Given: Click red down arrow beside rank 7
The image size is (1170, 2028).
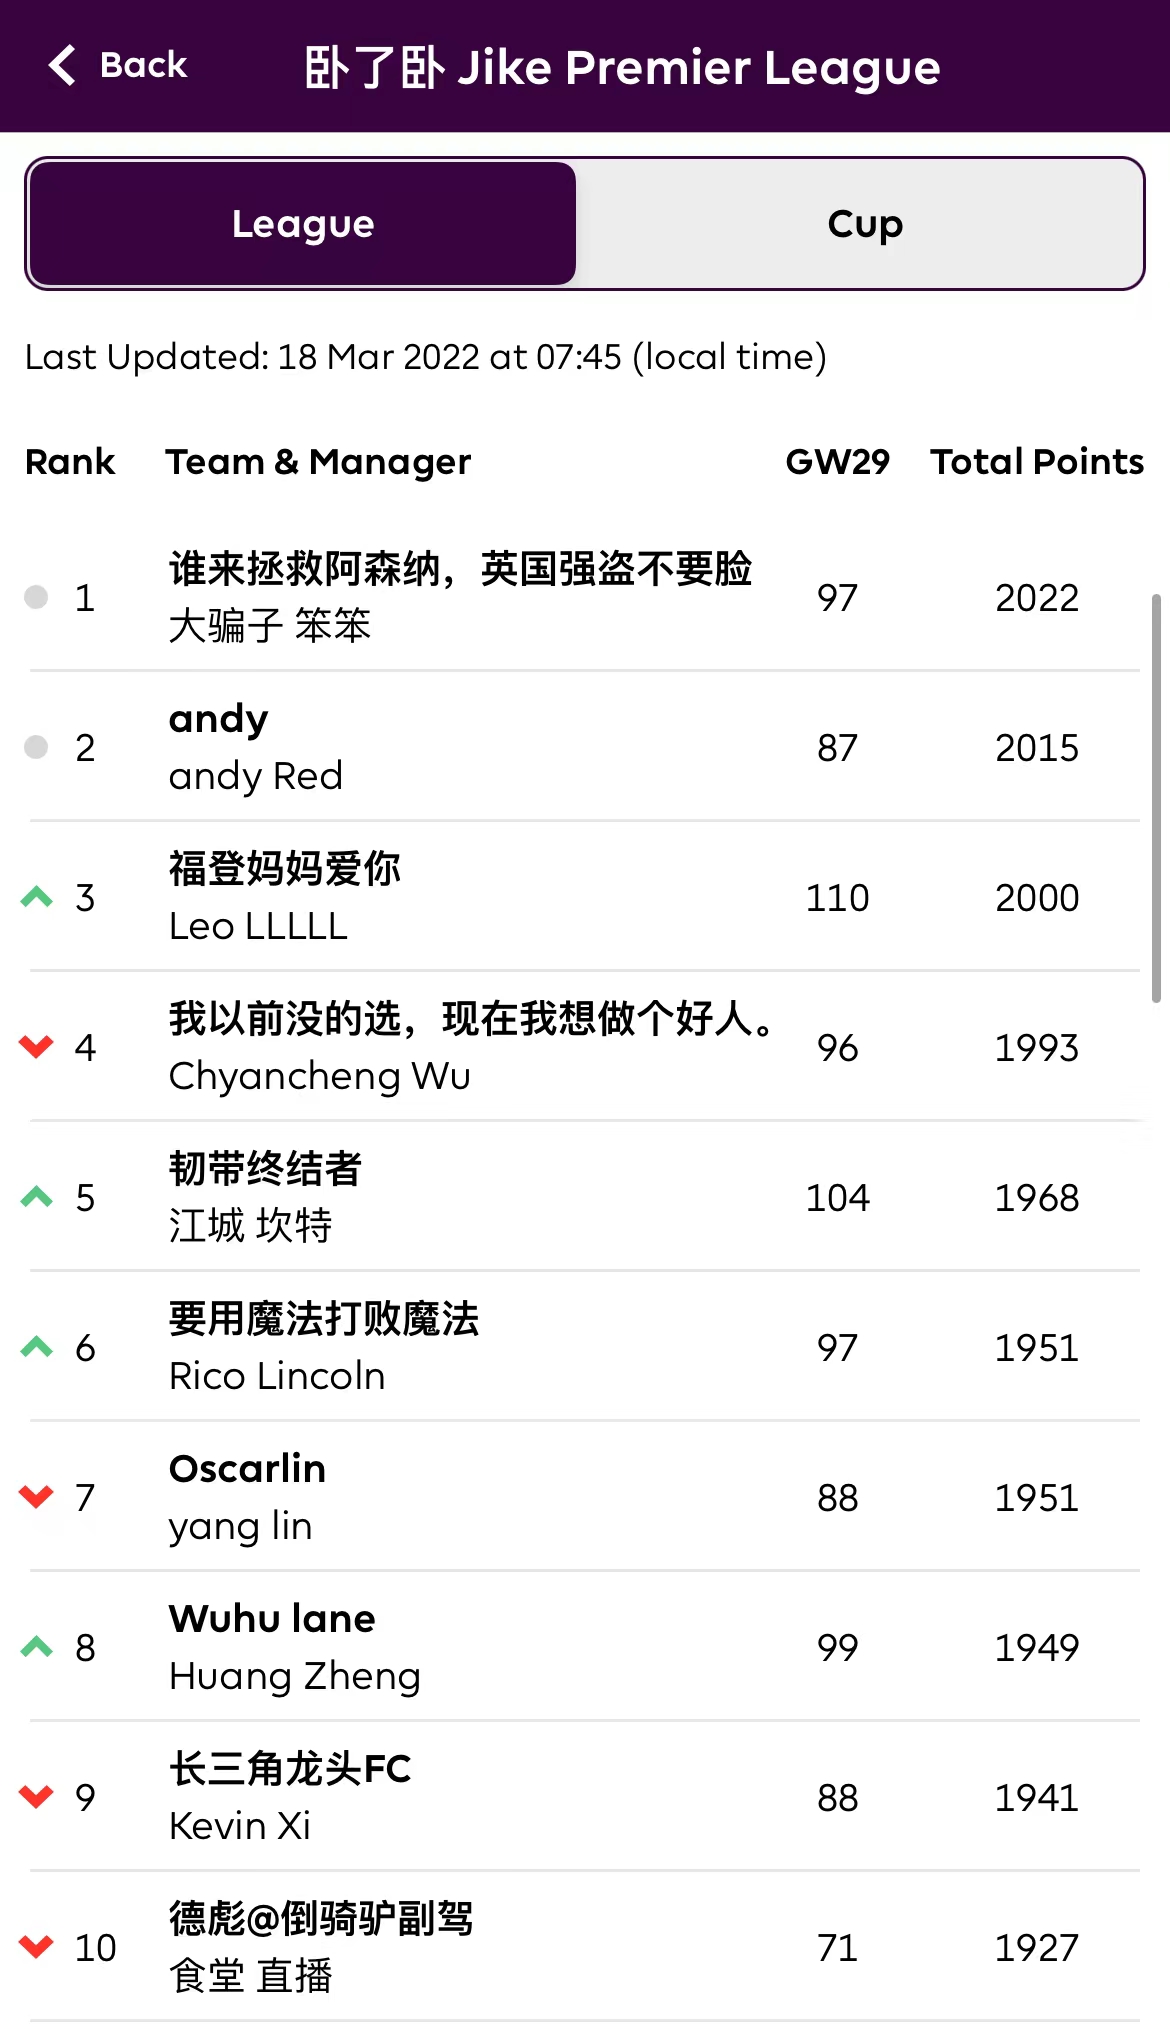Looking at the screenshot, I should 37,1497.
